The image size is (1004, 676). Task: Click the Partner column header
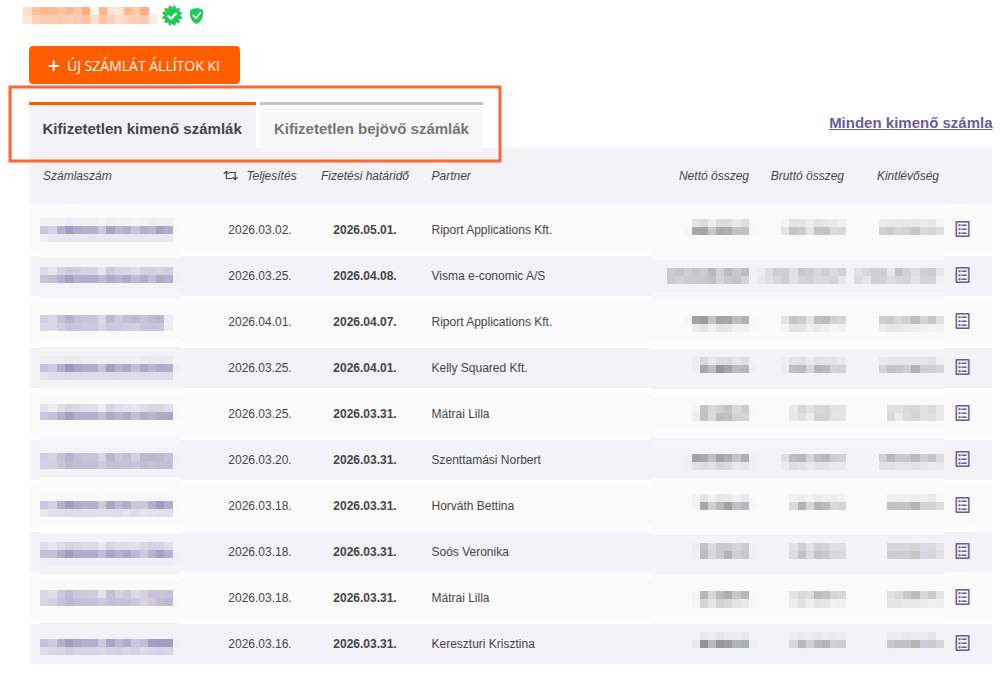pos(451,176)
